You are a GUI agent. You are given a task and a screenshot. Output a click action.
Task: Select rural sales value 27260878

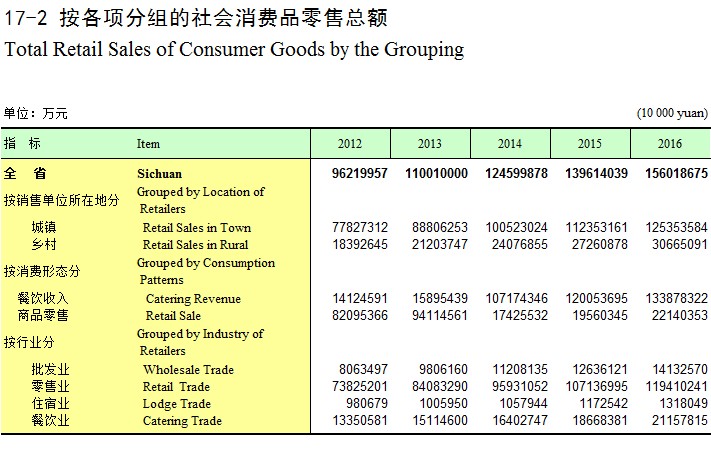tap(600, 244)
